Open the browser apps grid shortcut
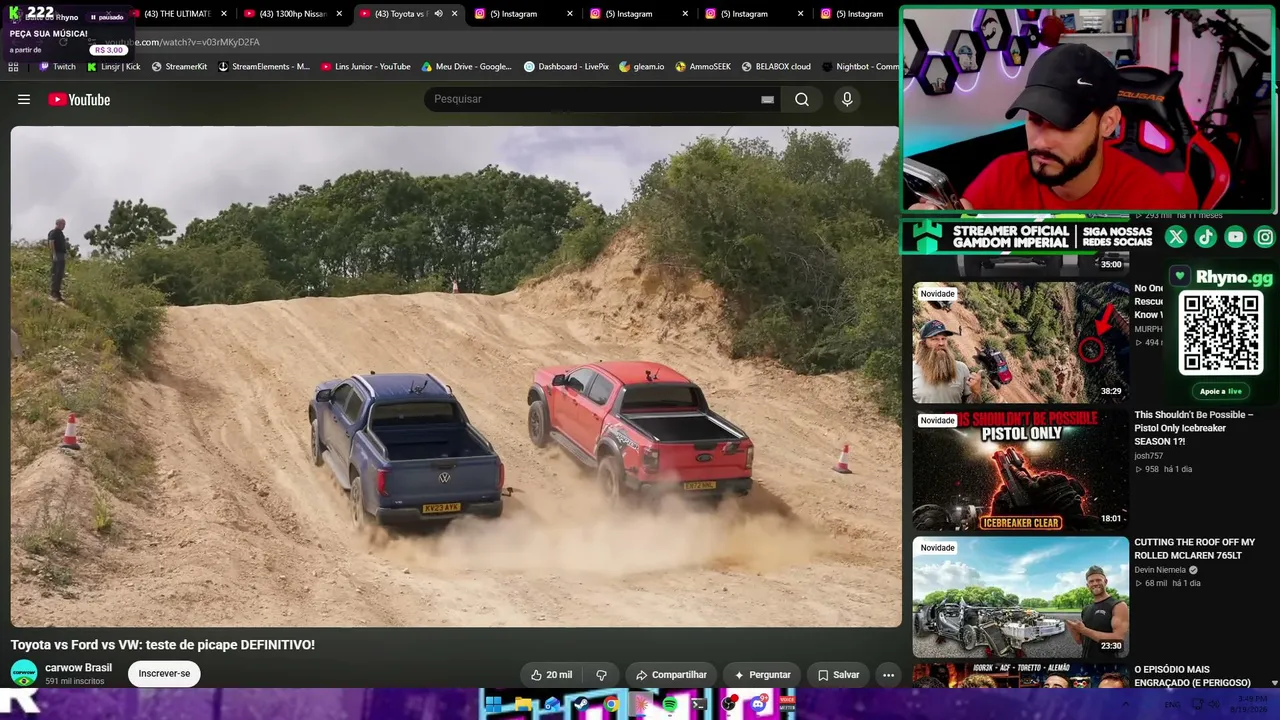This screenshot has width=1280, height=720. [13, 67]
